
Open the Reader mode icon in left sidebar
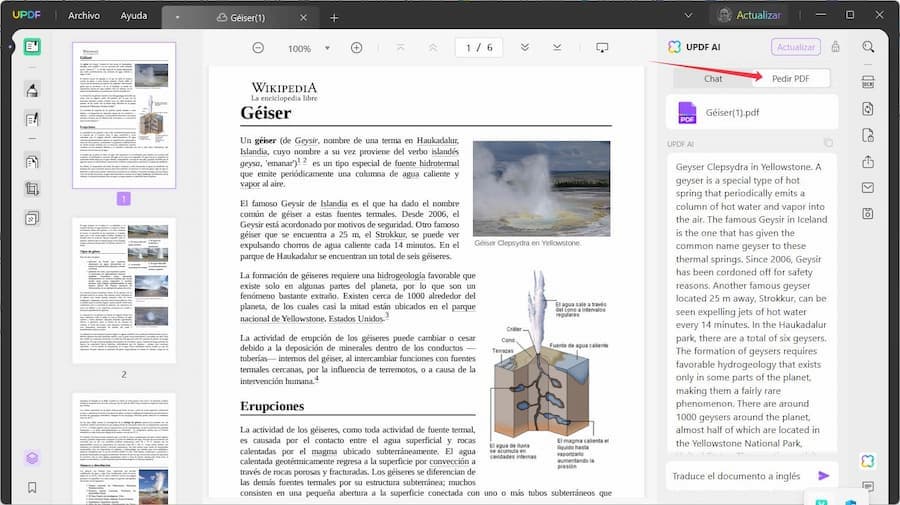32,47
